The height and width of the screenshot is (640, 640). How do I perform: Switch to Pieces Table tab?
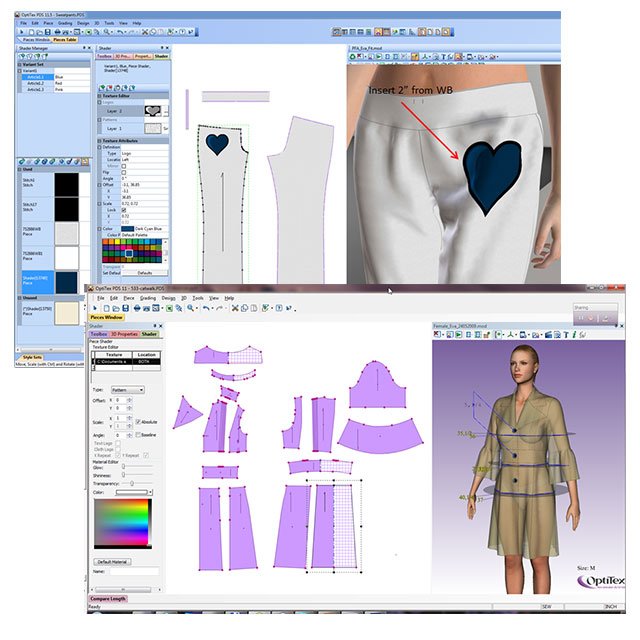[65, 40]
